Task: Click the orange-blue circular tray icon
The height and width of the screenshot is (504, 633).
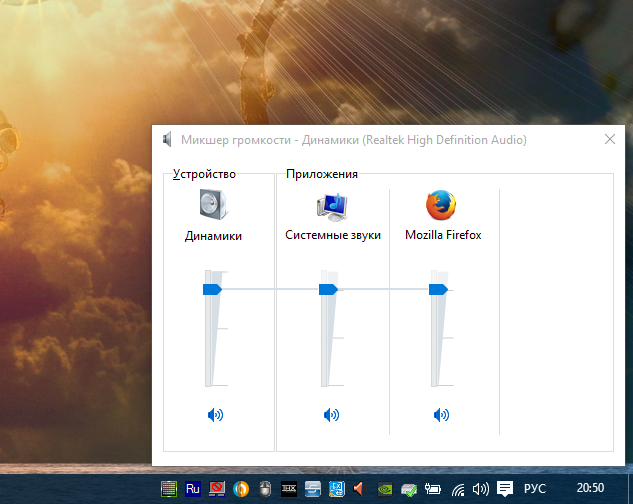Action: [x=241, y=489]
